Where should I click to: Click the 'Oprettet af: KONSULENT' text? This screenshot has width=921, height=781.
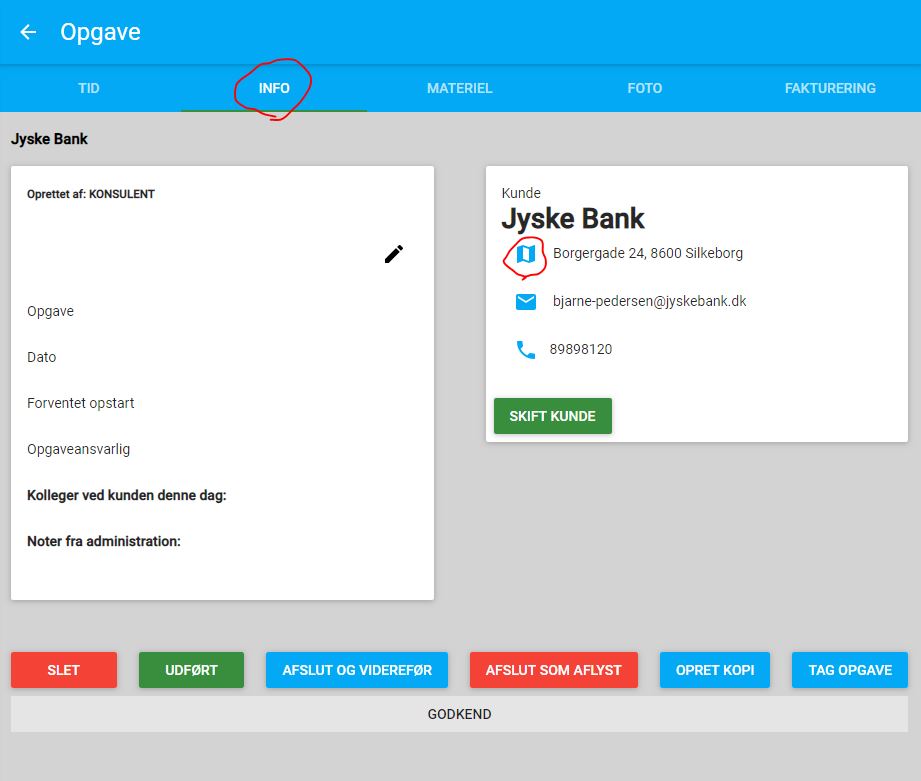pyautogui.click(x=90, y=194)
